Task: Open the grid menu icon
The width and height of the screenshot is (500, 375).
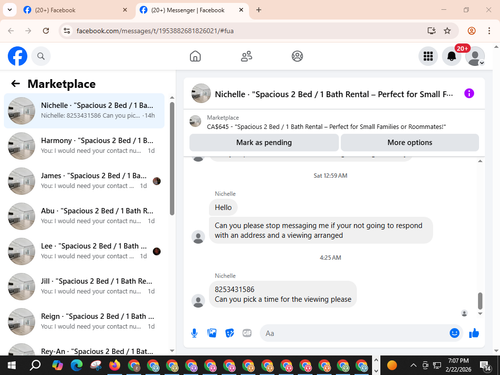Action: pyautogui.click(x=428, y=56)
